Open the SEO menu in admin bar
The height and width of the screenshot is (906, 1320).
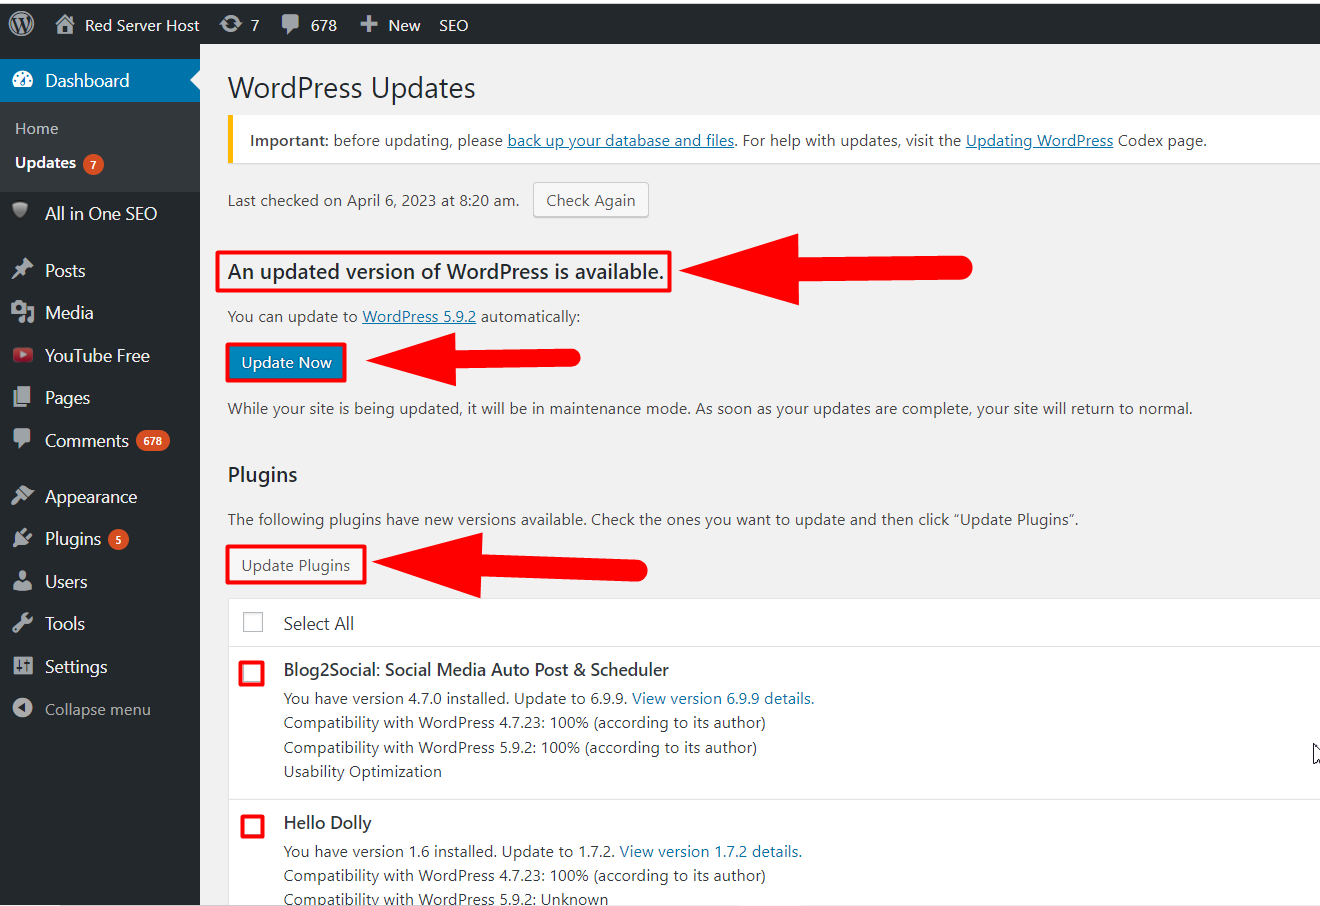(x=453, y=25)
